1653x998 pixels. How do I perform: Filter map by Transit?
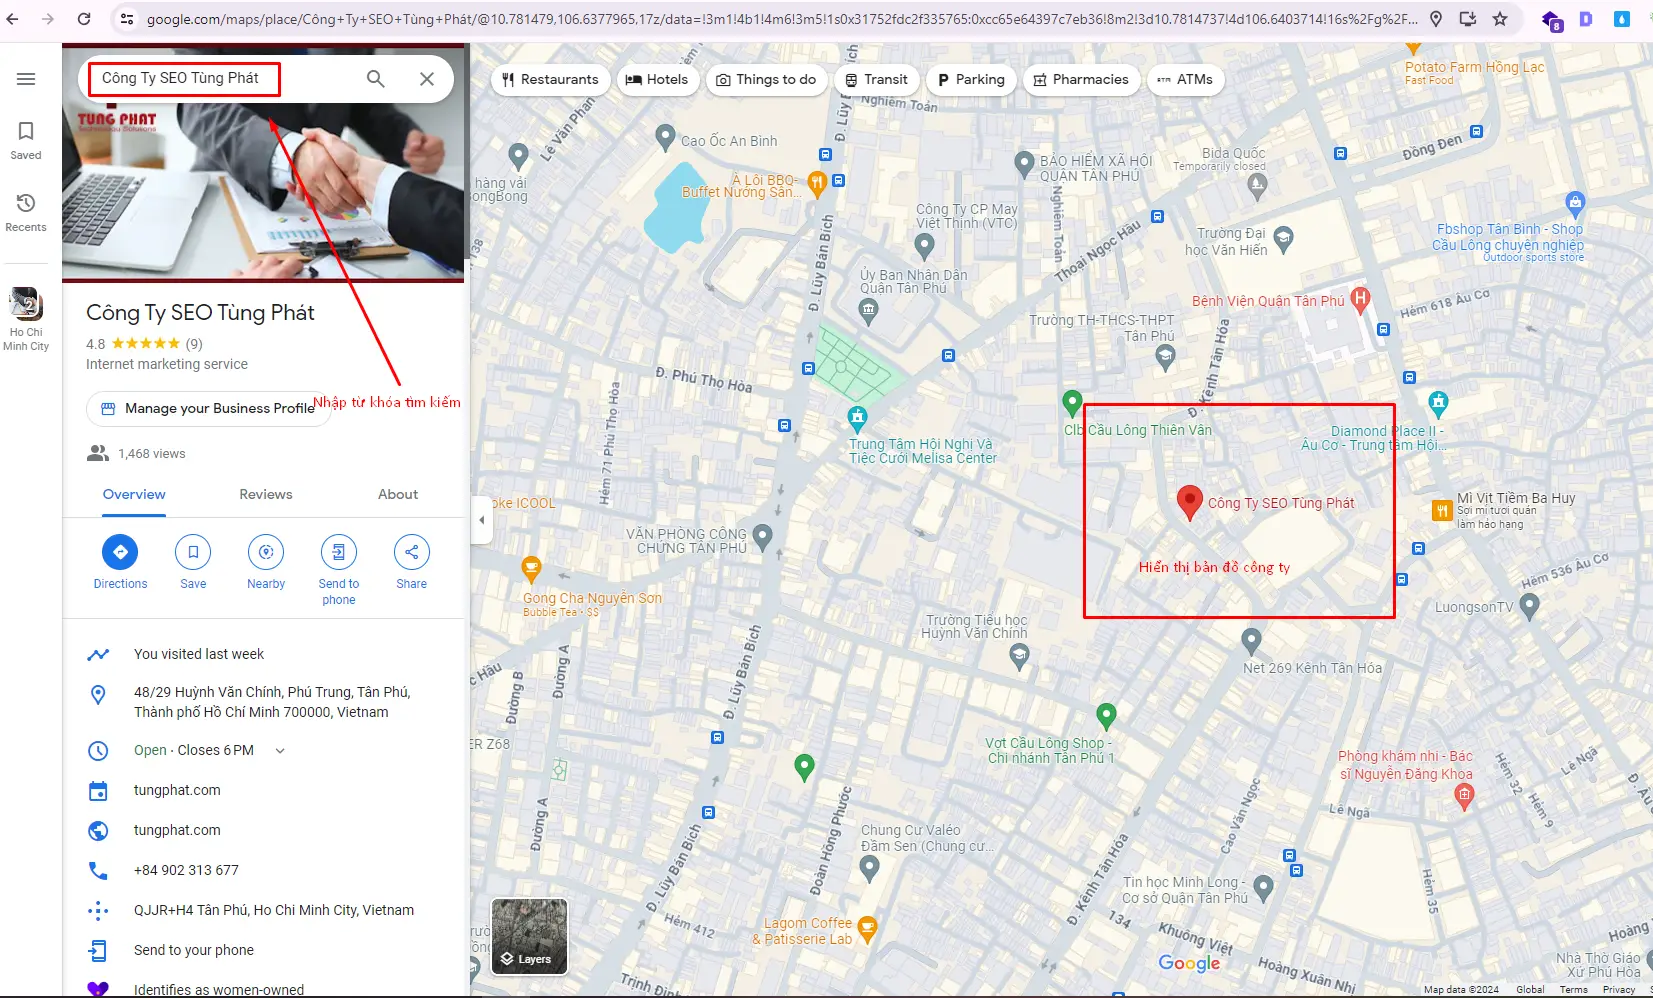pyautogui.click(x=876, y=79)
